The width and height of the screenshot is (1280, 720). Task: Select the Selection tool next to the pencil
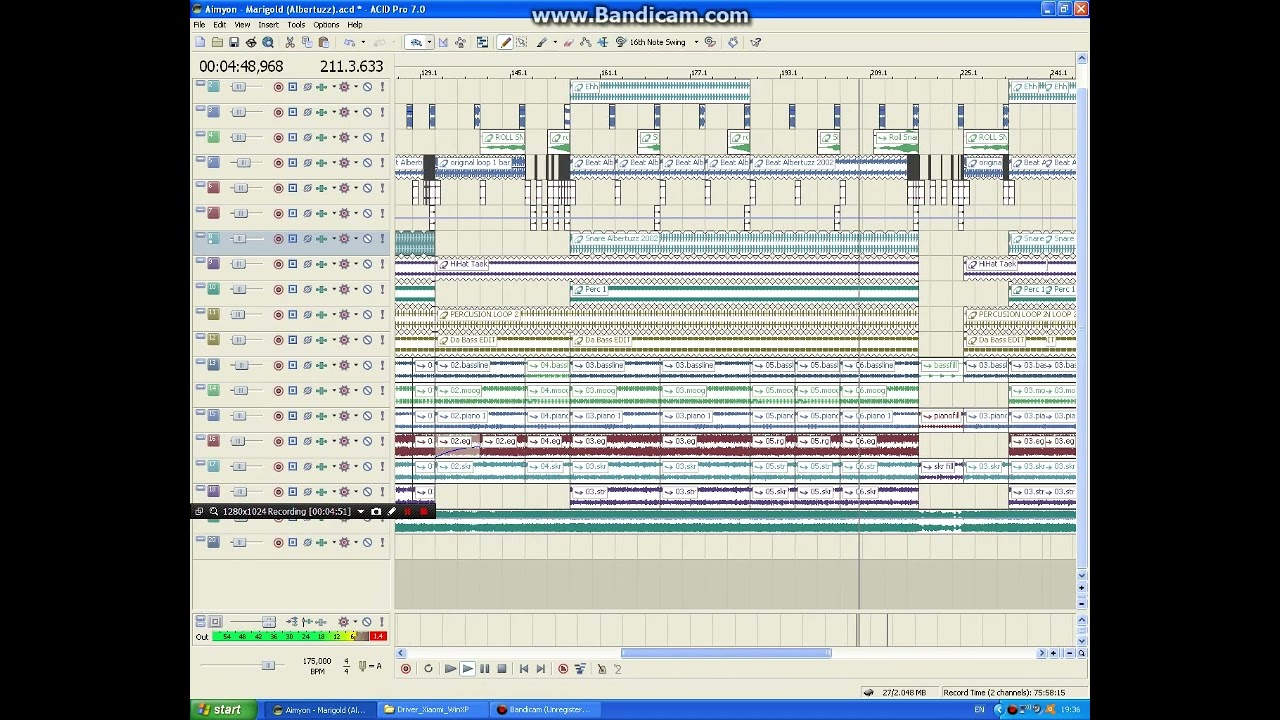pos(522,42)
